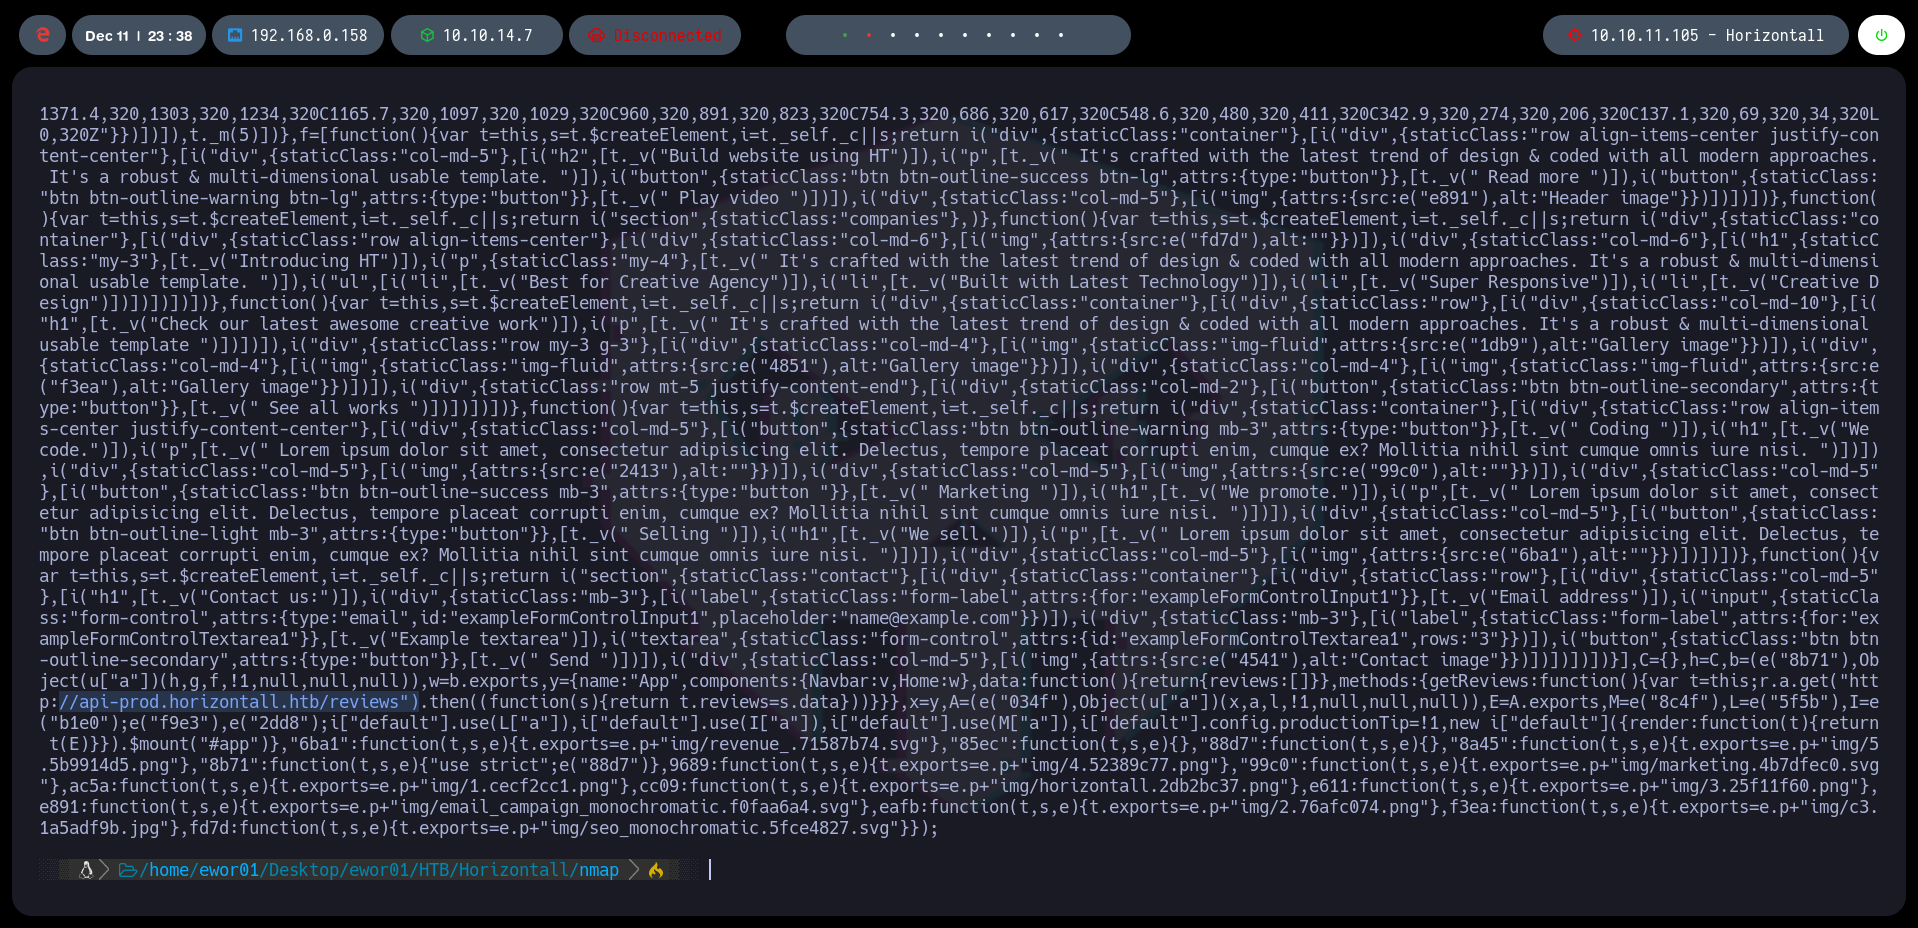Click the red Disconnected status module

click(x=655, y=35)
